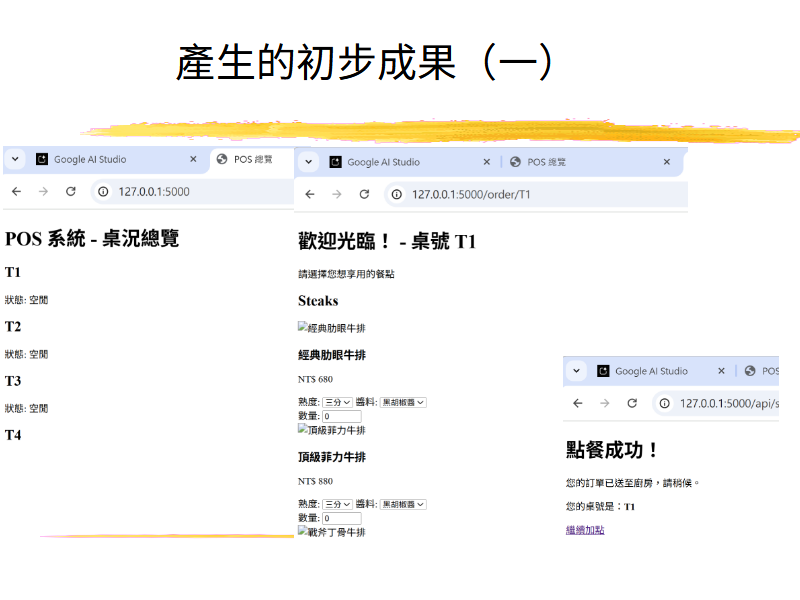This screenshot has height=600, width=800.
Task: Click the 數量 field for 經典肋眼牛排
Action: (x=341, y=416)
